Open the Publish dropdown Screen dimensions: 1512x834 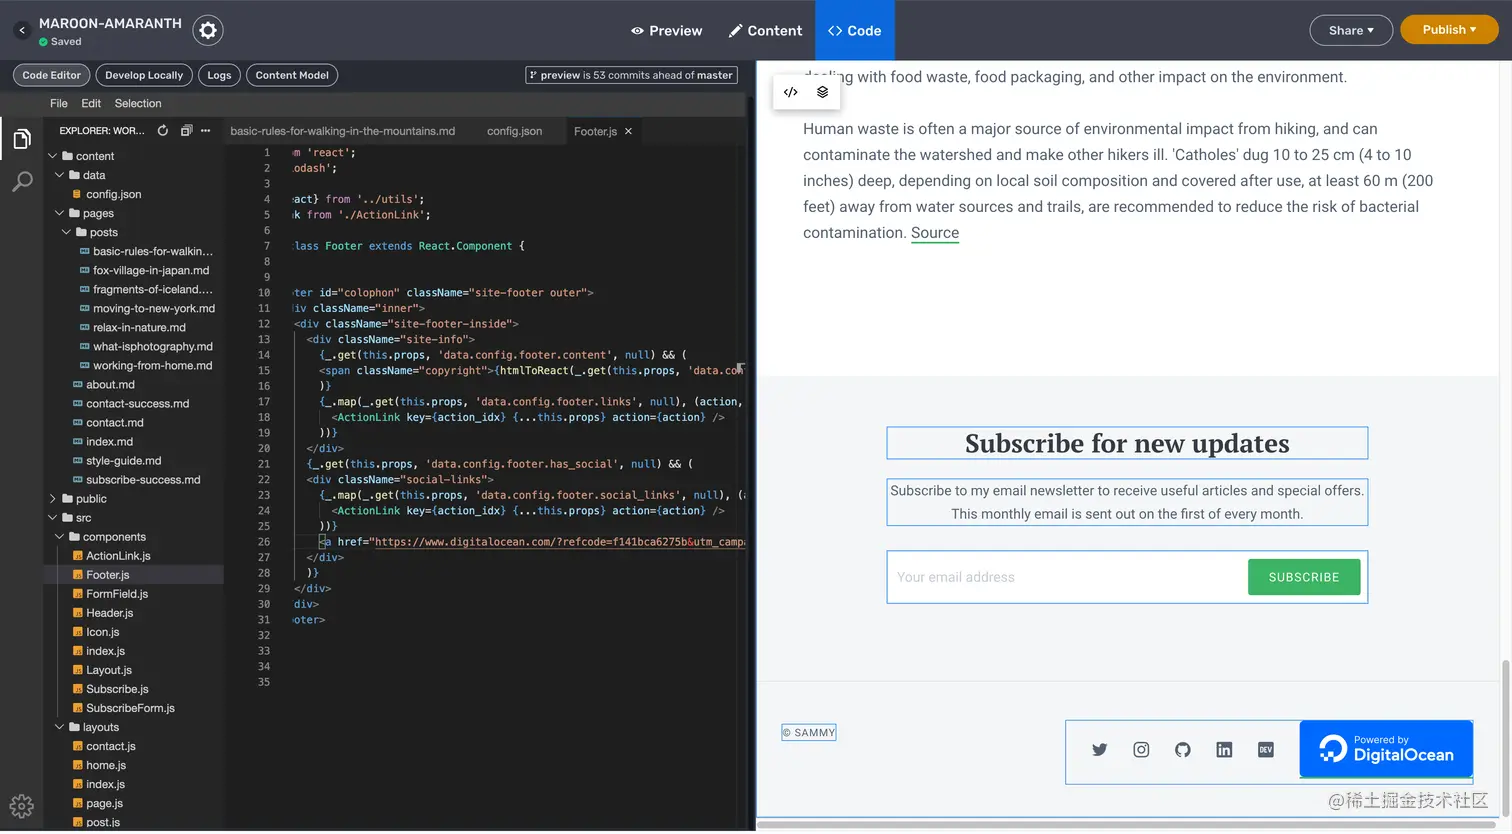click(x=1448, y=29)
